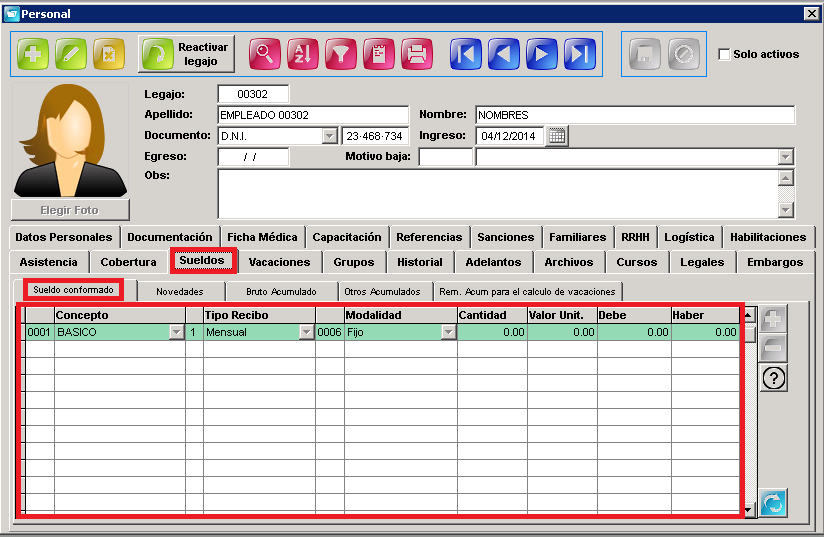Switch to the Vacaciones tab
The image size is (824, 537).
(280, 262)
